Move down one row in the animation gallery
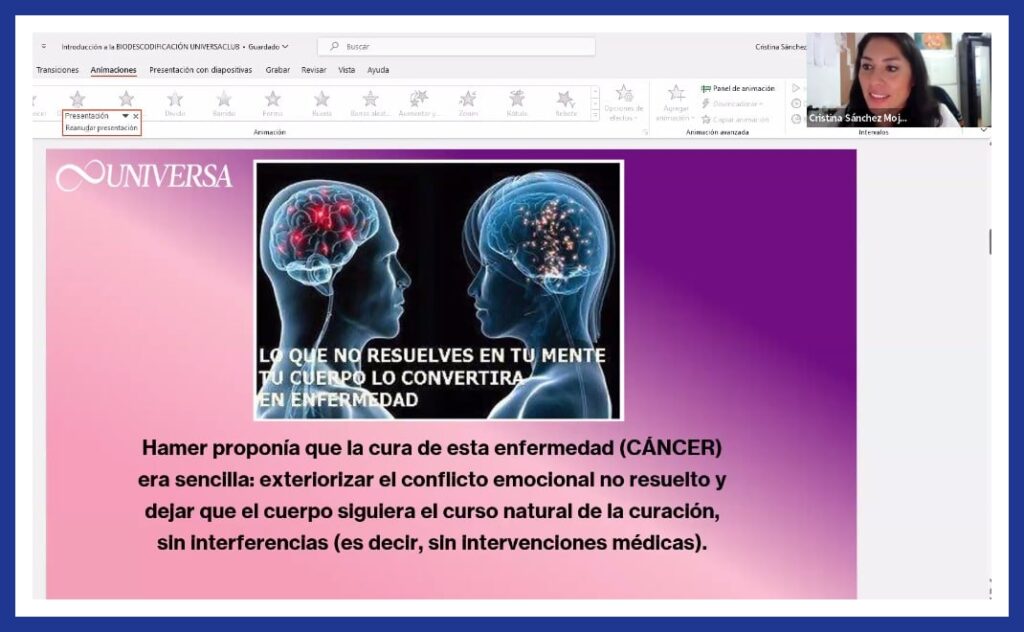The height and width of the screenshot is (632, 1024). coord(595,104)
